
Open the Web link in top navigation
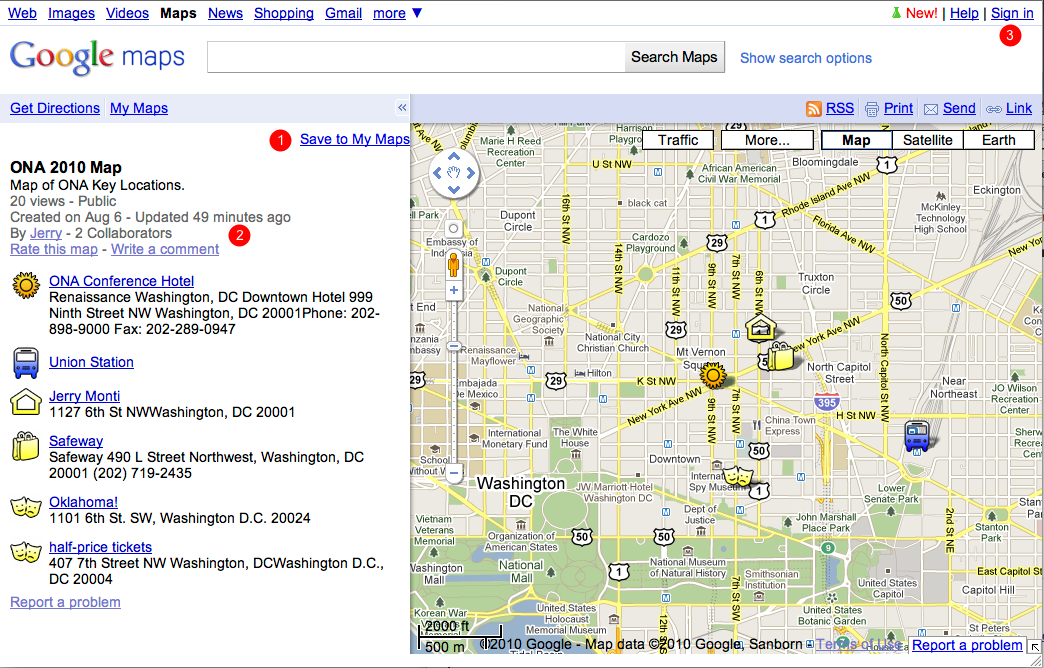click(x=22, y=13)
